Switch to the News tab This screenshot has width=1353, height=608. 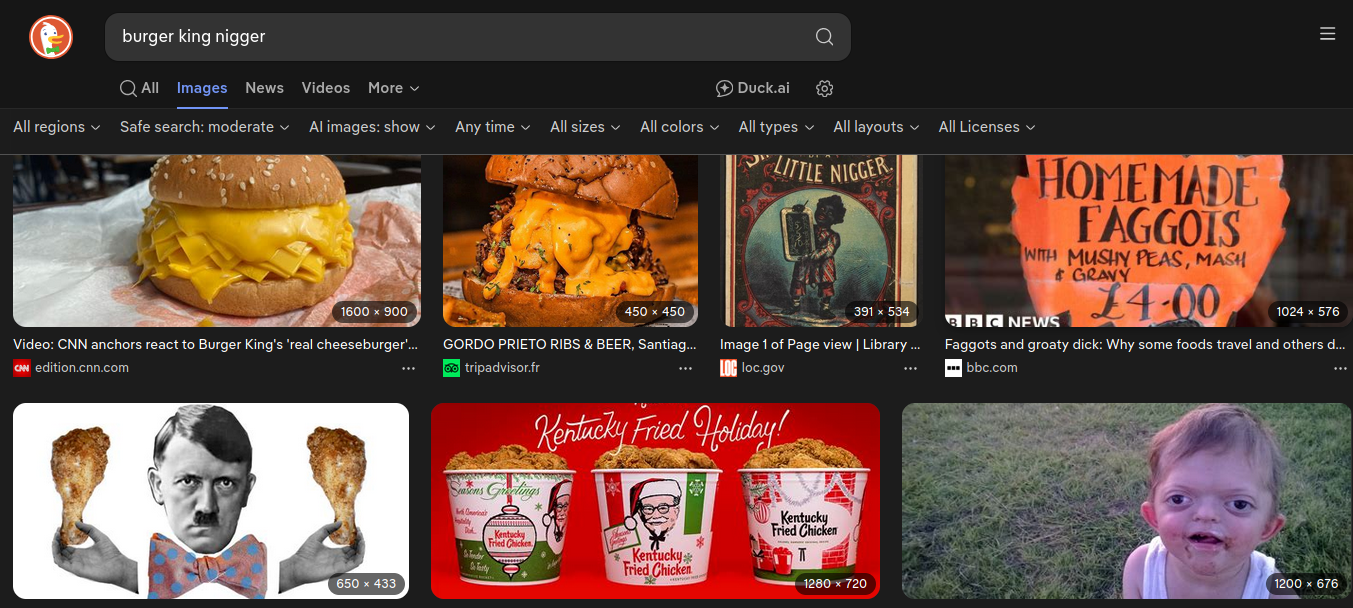tap(264, 88)
